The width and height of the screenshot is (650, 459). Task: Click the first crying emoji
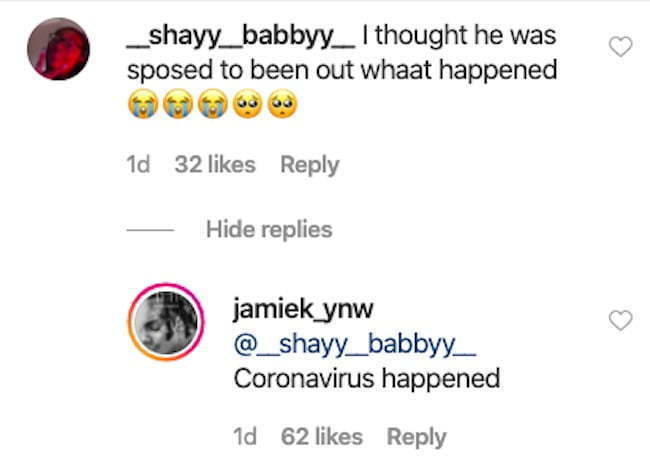pos(143,104)
